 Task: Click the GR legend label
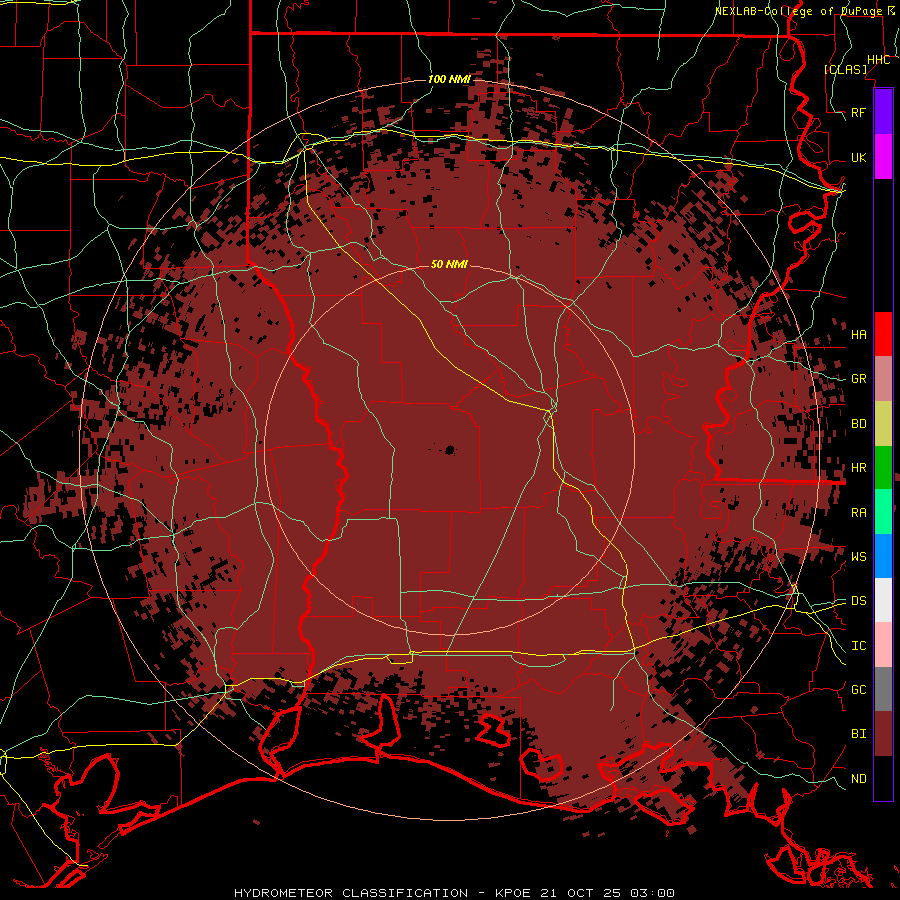858,379
